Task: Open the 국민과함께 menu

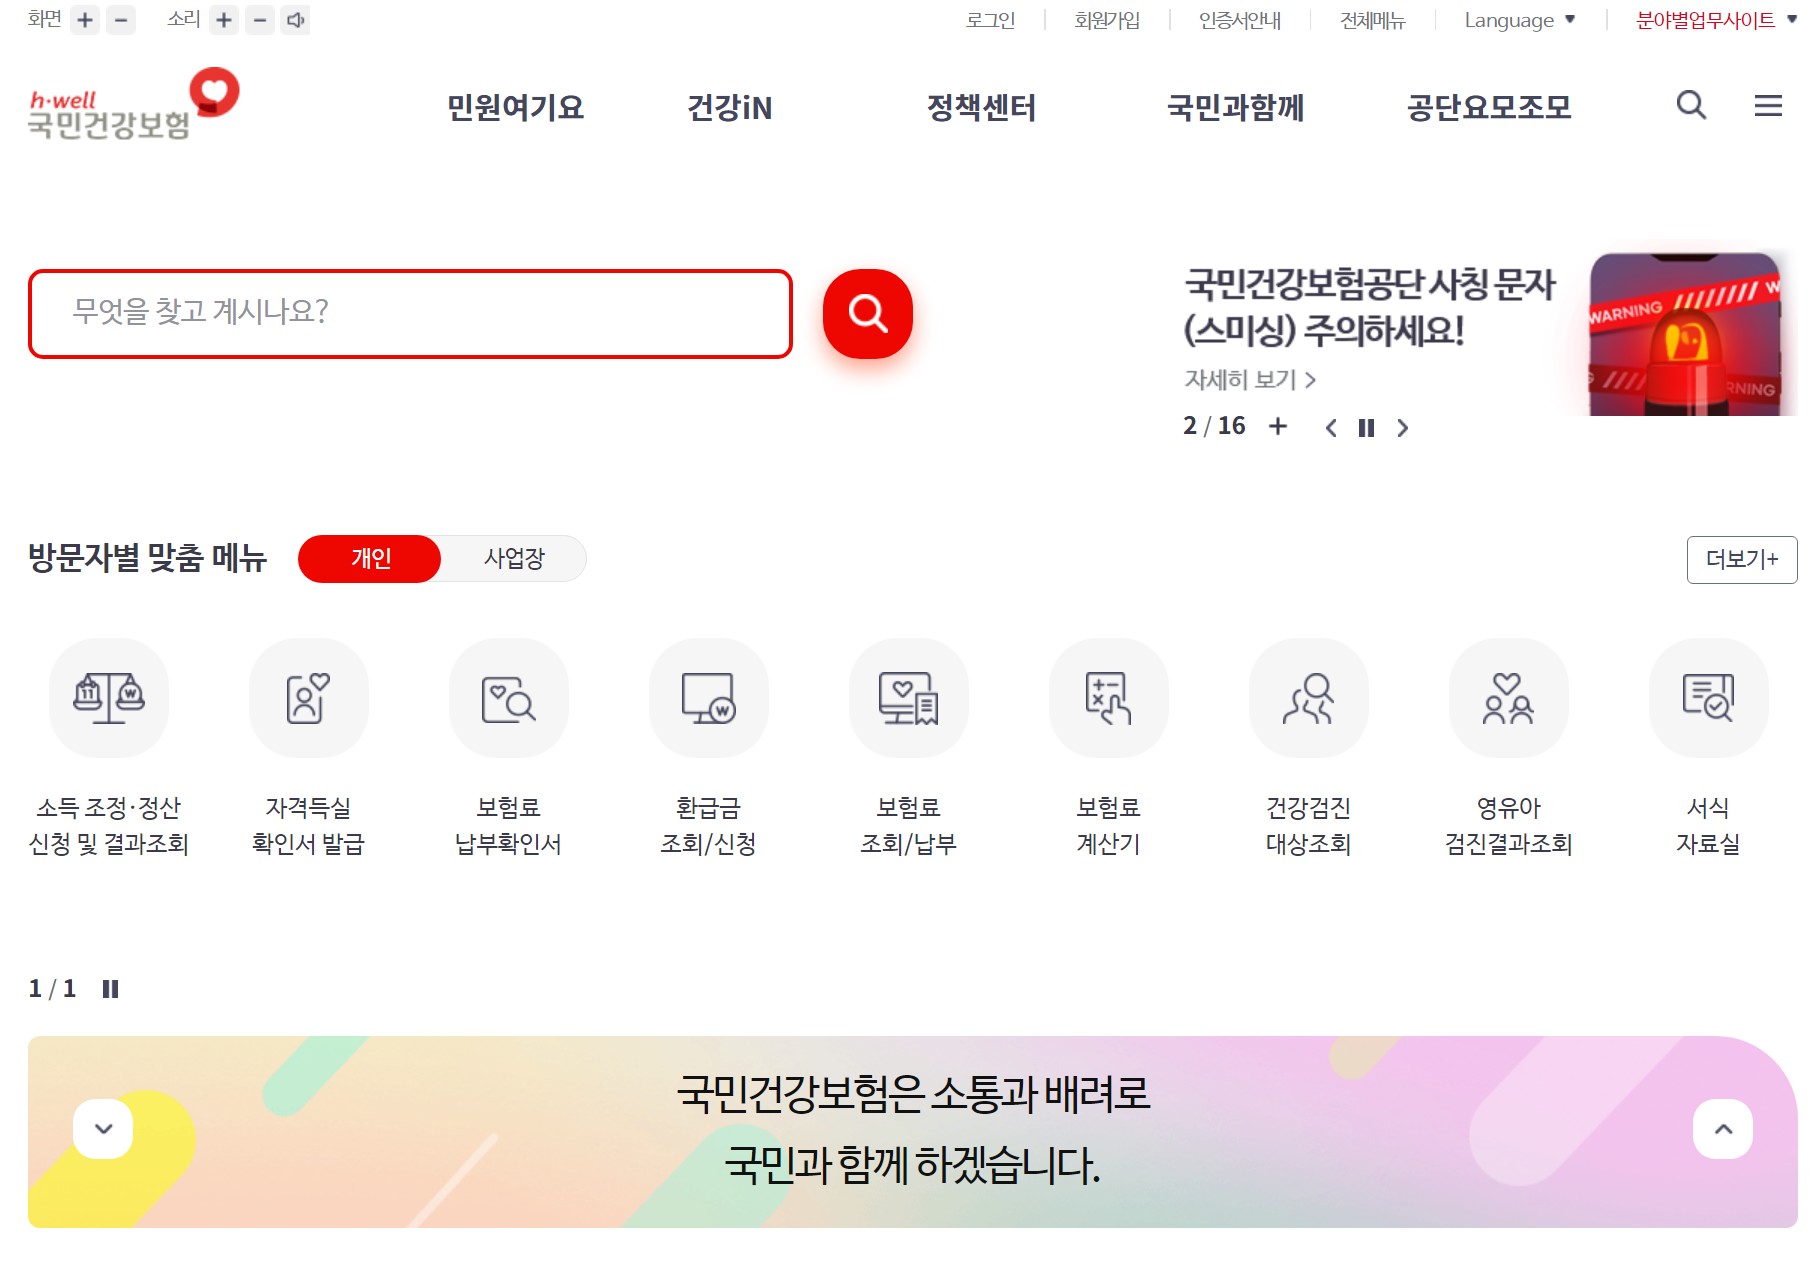Action: (x=1236, y=107)
